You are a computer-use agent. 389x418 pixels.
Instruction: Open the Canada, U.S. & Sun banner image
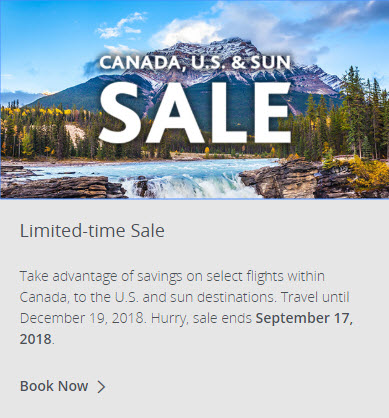194,99
